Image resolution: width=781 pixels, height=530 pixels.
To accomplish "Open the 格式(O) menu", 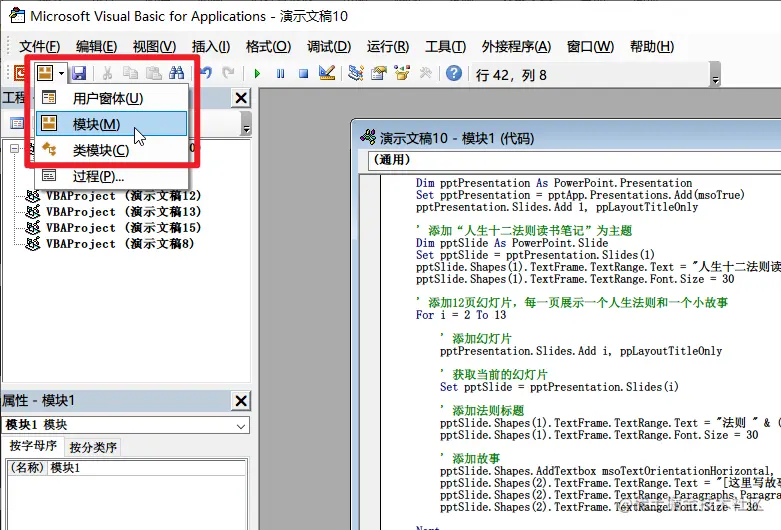I will [x=268, y=46].
